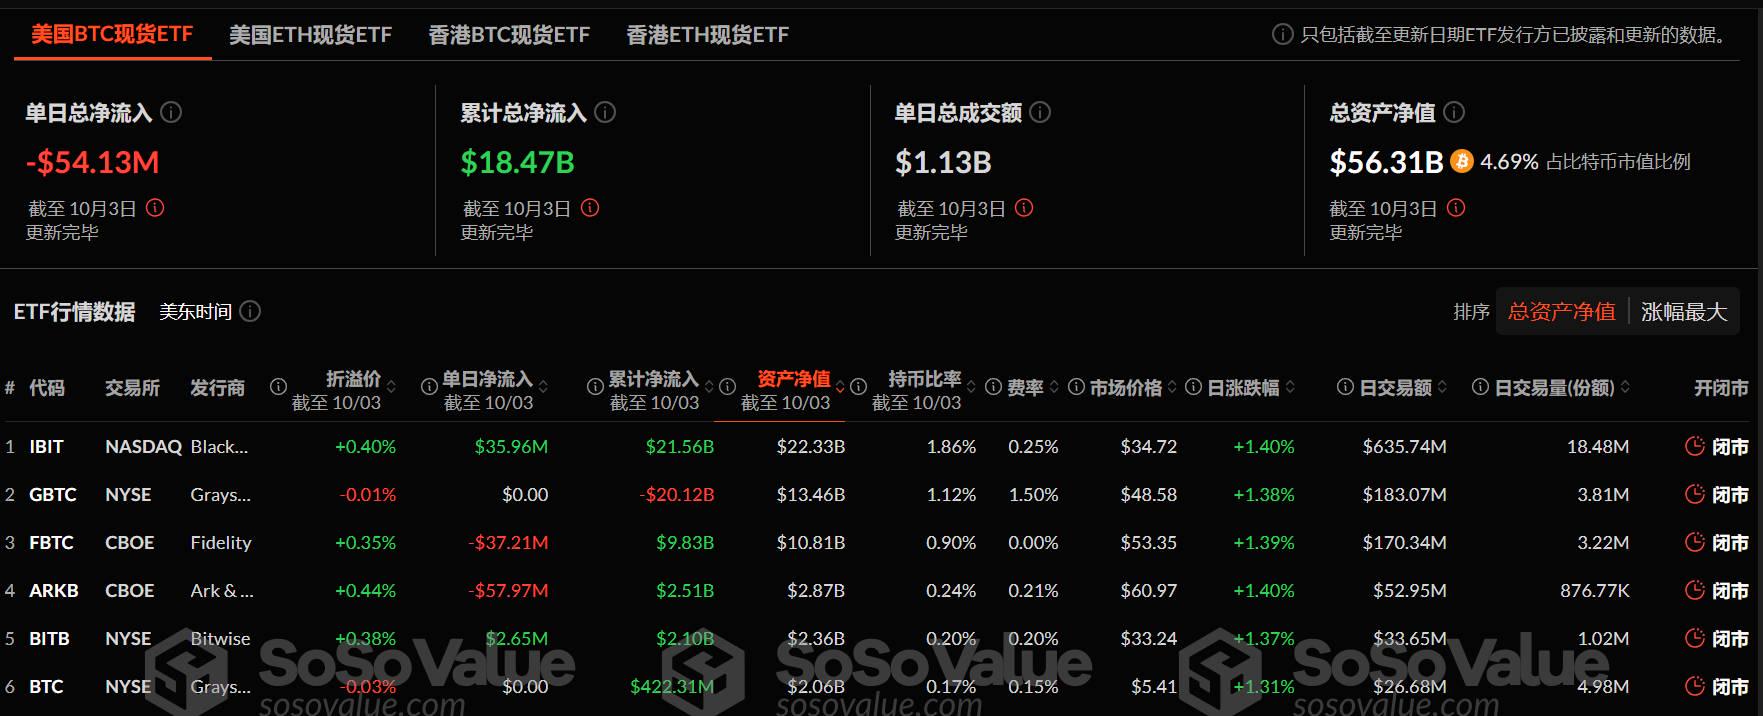Sort ranking by 涨幅最大

click(1684, 312)
